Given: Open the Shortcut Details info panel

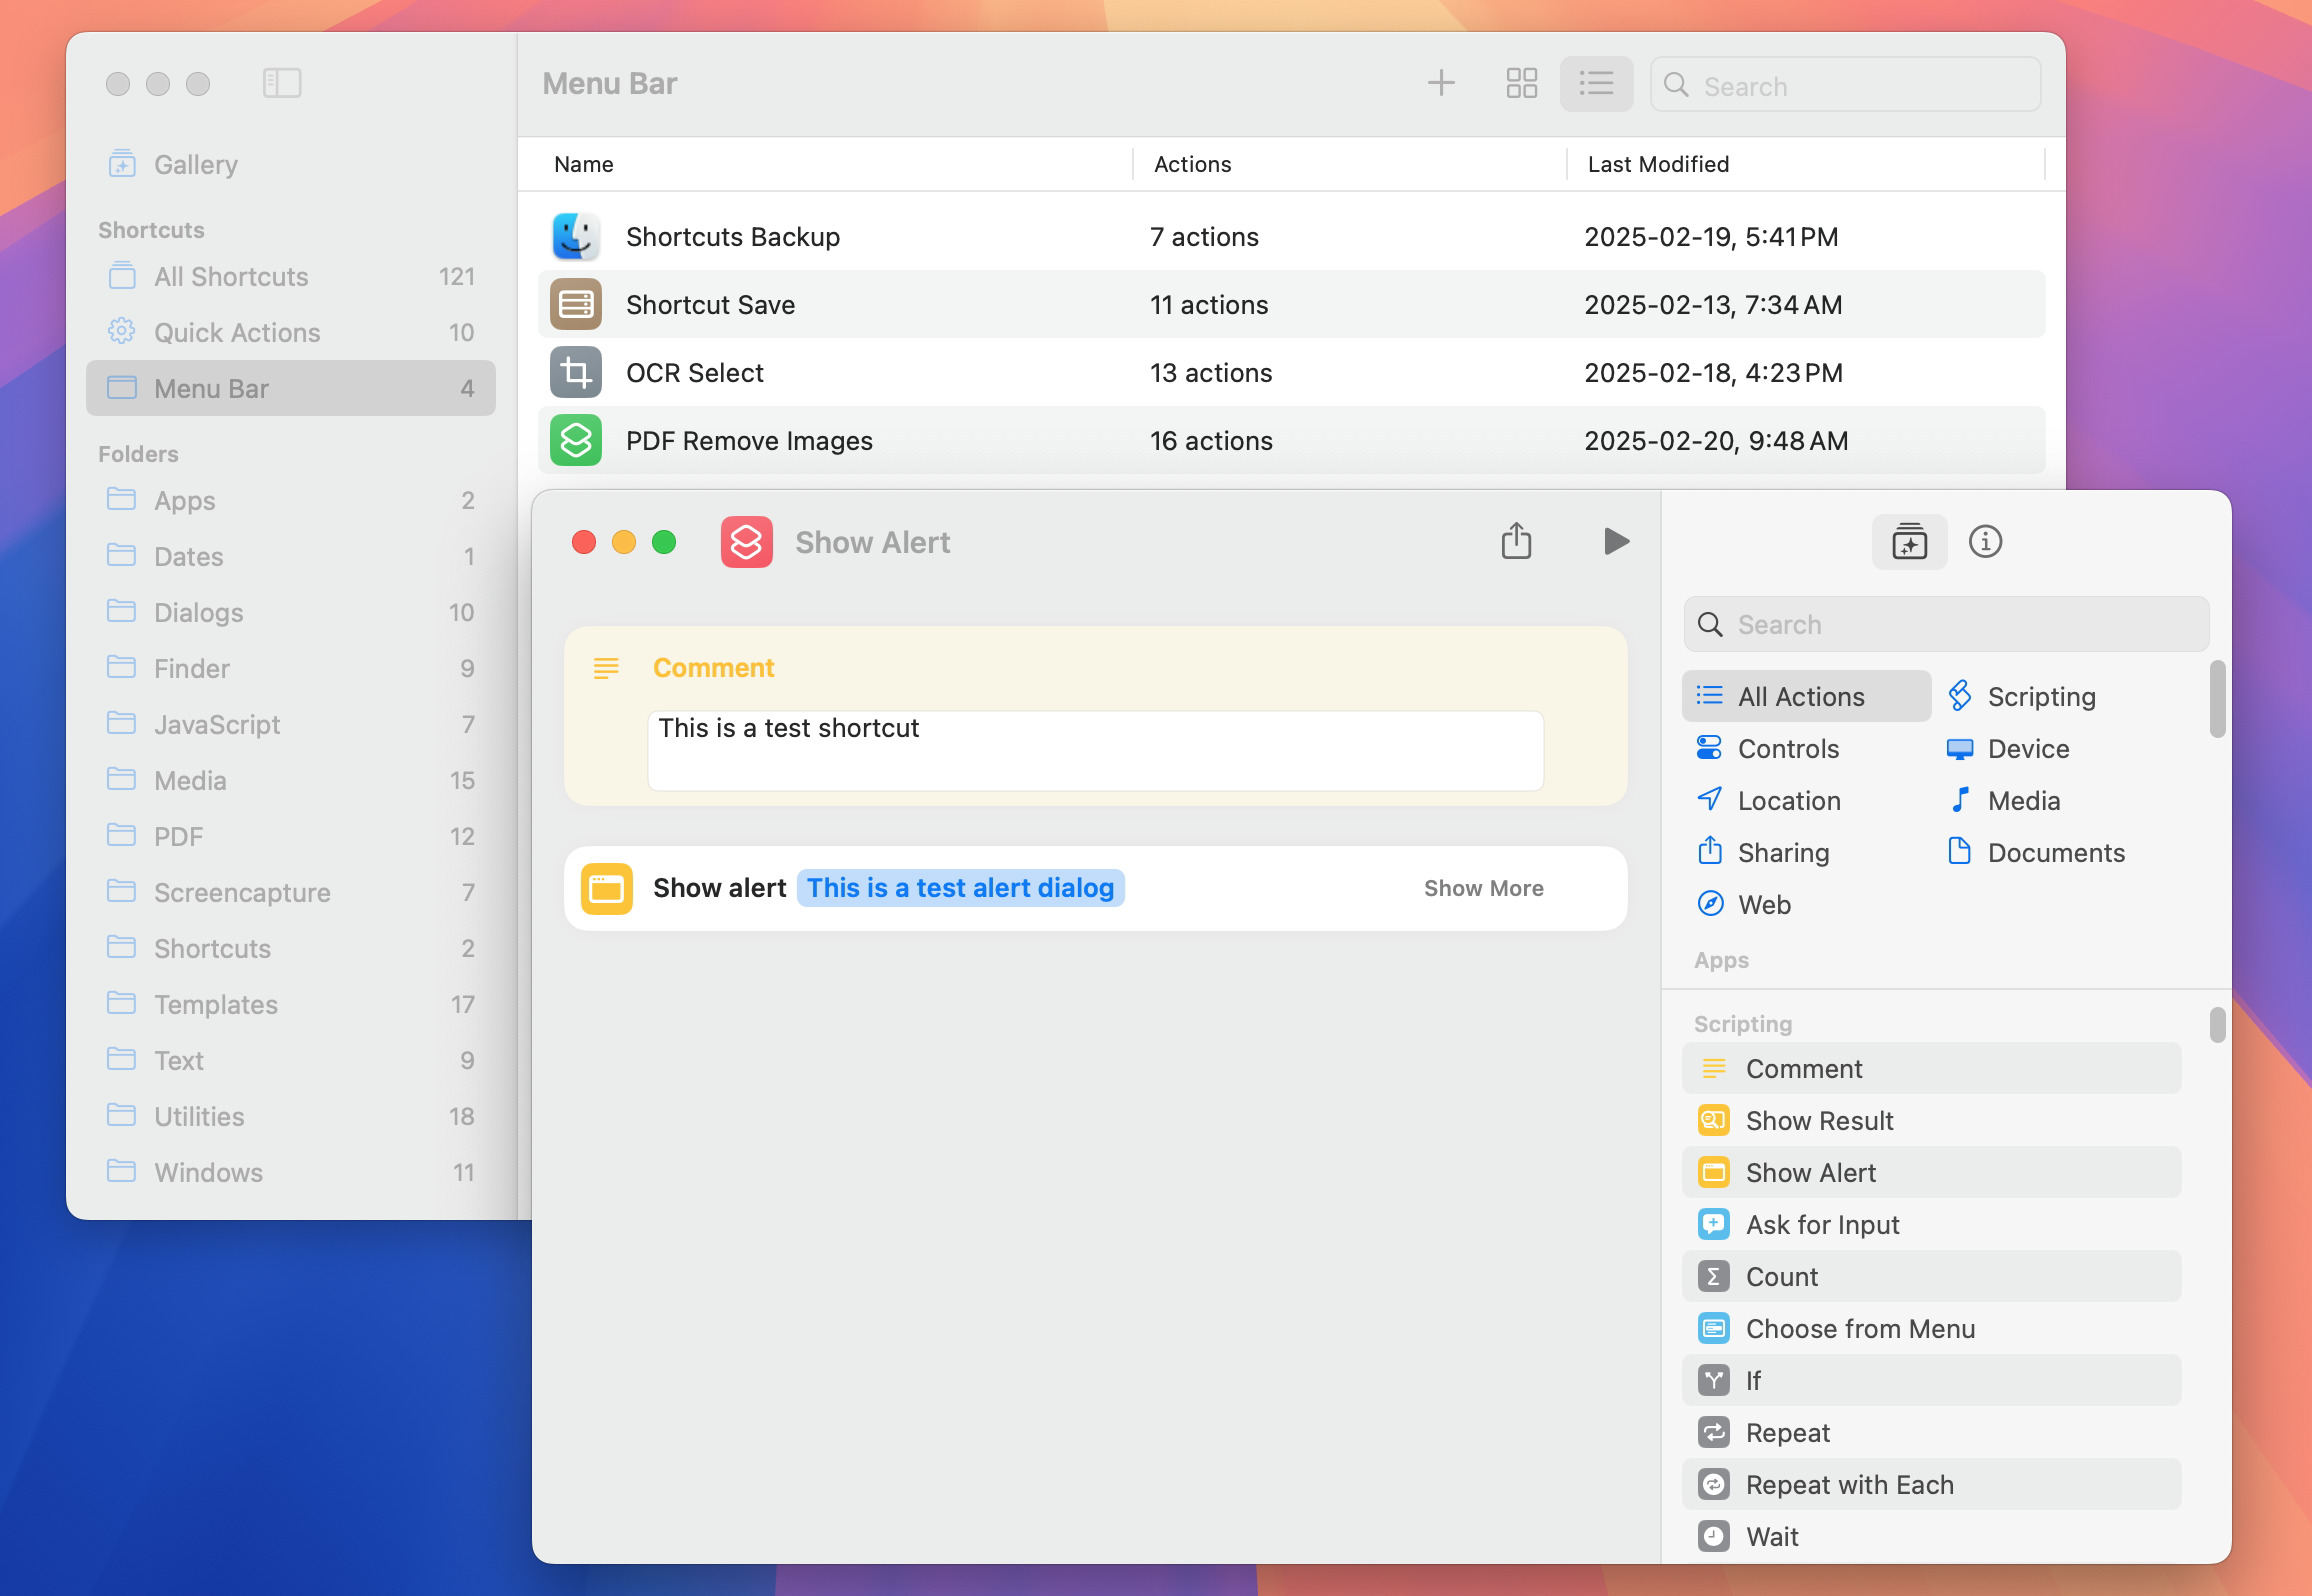Looking at the screenshot, I should [x=1985, y=541].
